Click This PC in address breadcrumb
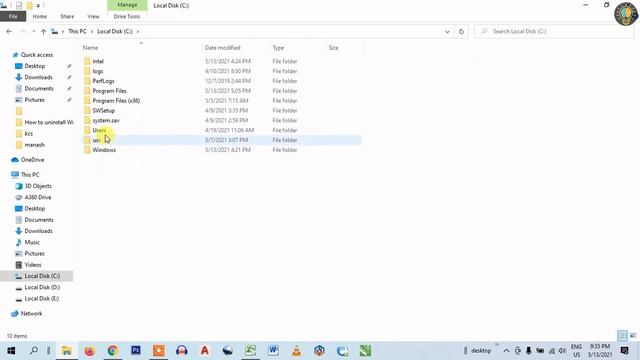 coord(77,31)
